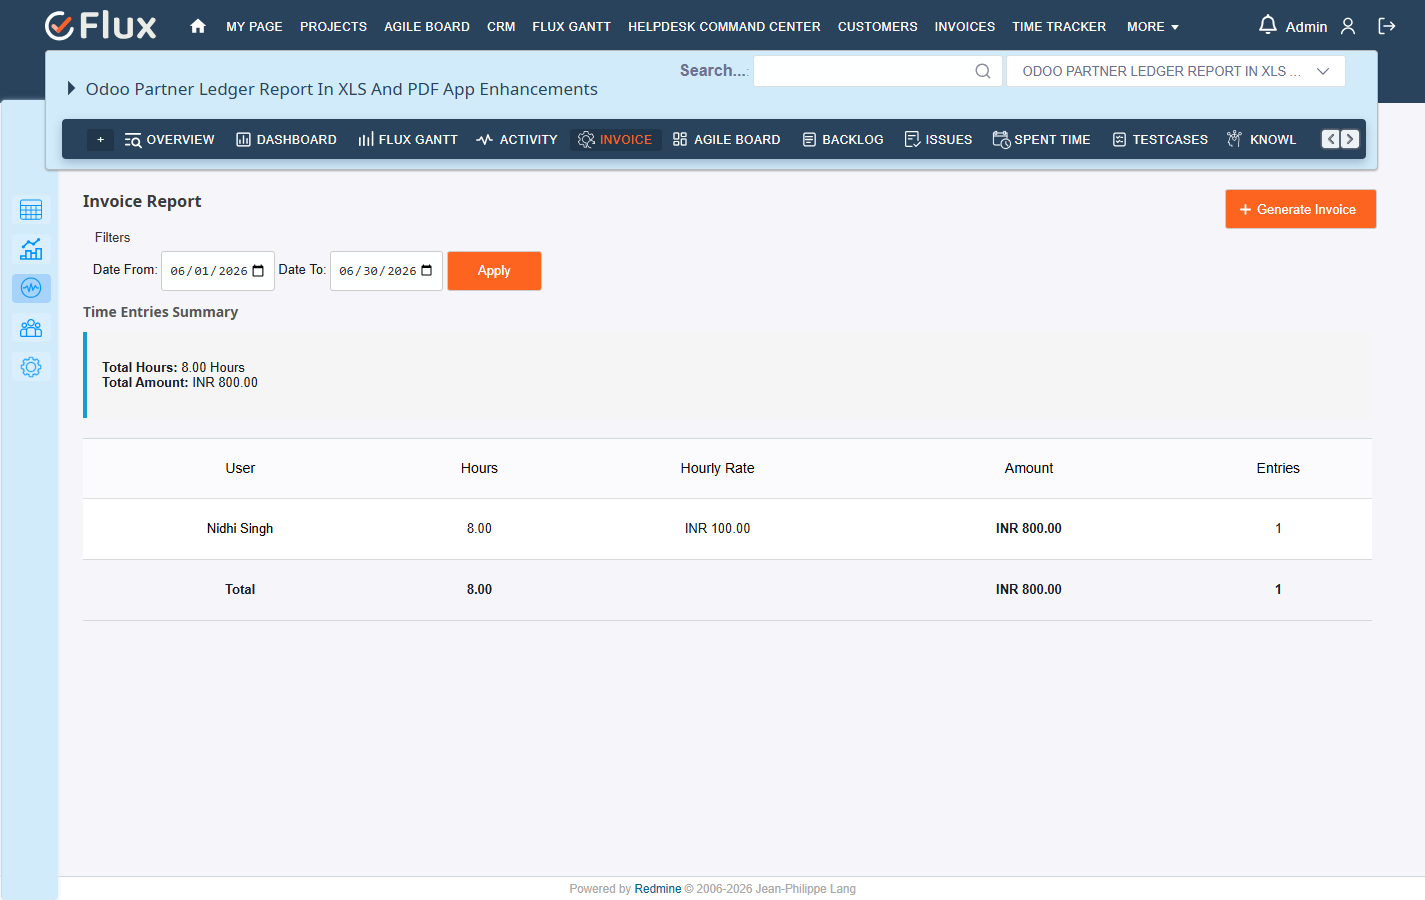The width and height of the screenshot is (1425, 900).
Task: Open calendar picker in Date From field
Action: pyautogui.click(x=258, y=271)
